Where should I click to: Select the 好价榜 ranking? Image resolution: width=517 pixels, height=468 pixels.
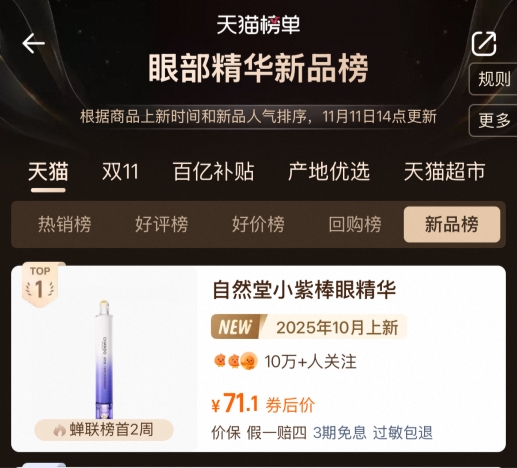(x=258, y=224)
